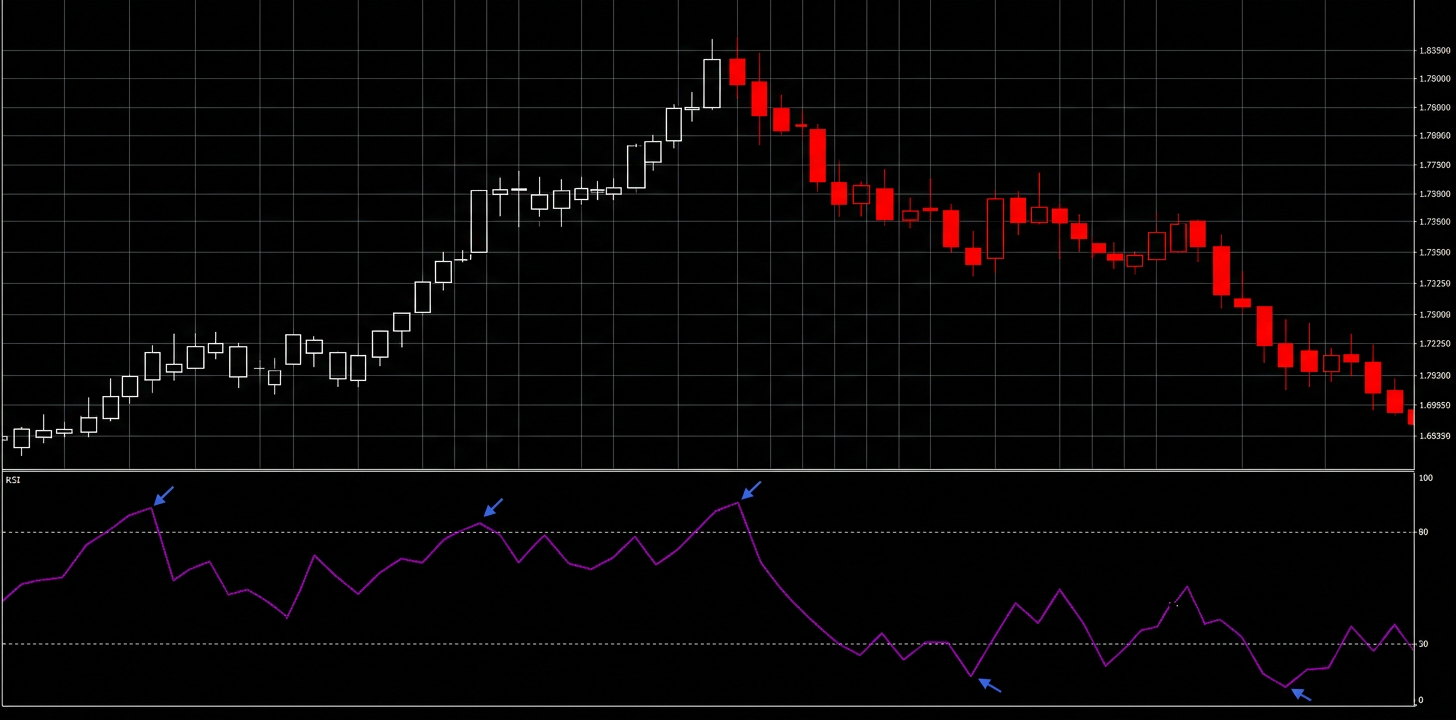Select the tallest white candlestick at the price peak
This screenshot has width=1456, height=720.
(712, 83)
